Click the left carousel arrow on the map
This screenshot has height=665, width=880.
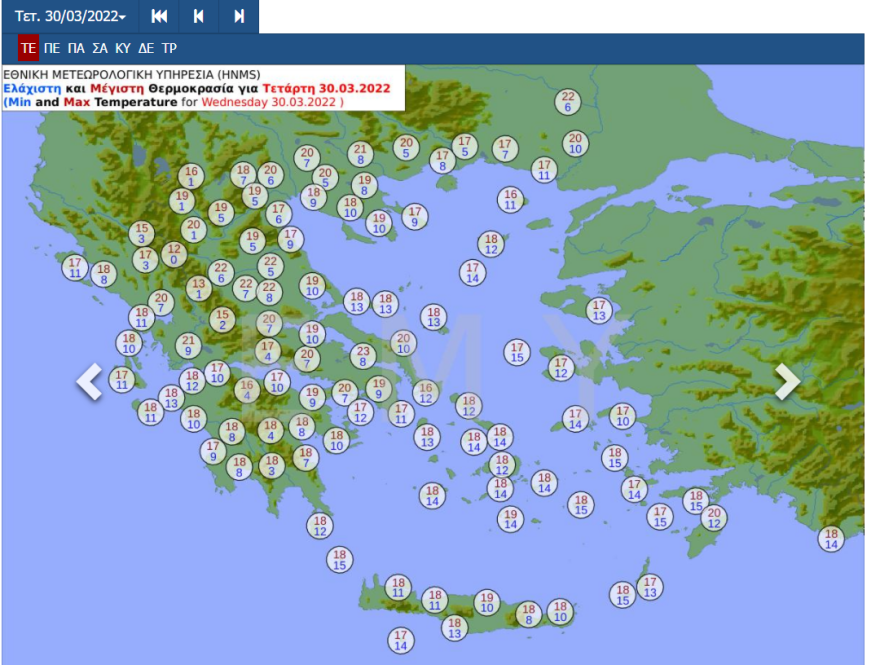[90, 381]
